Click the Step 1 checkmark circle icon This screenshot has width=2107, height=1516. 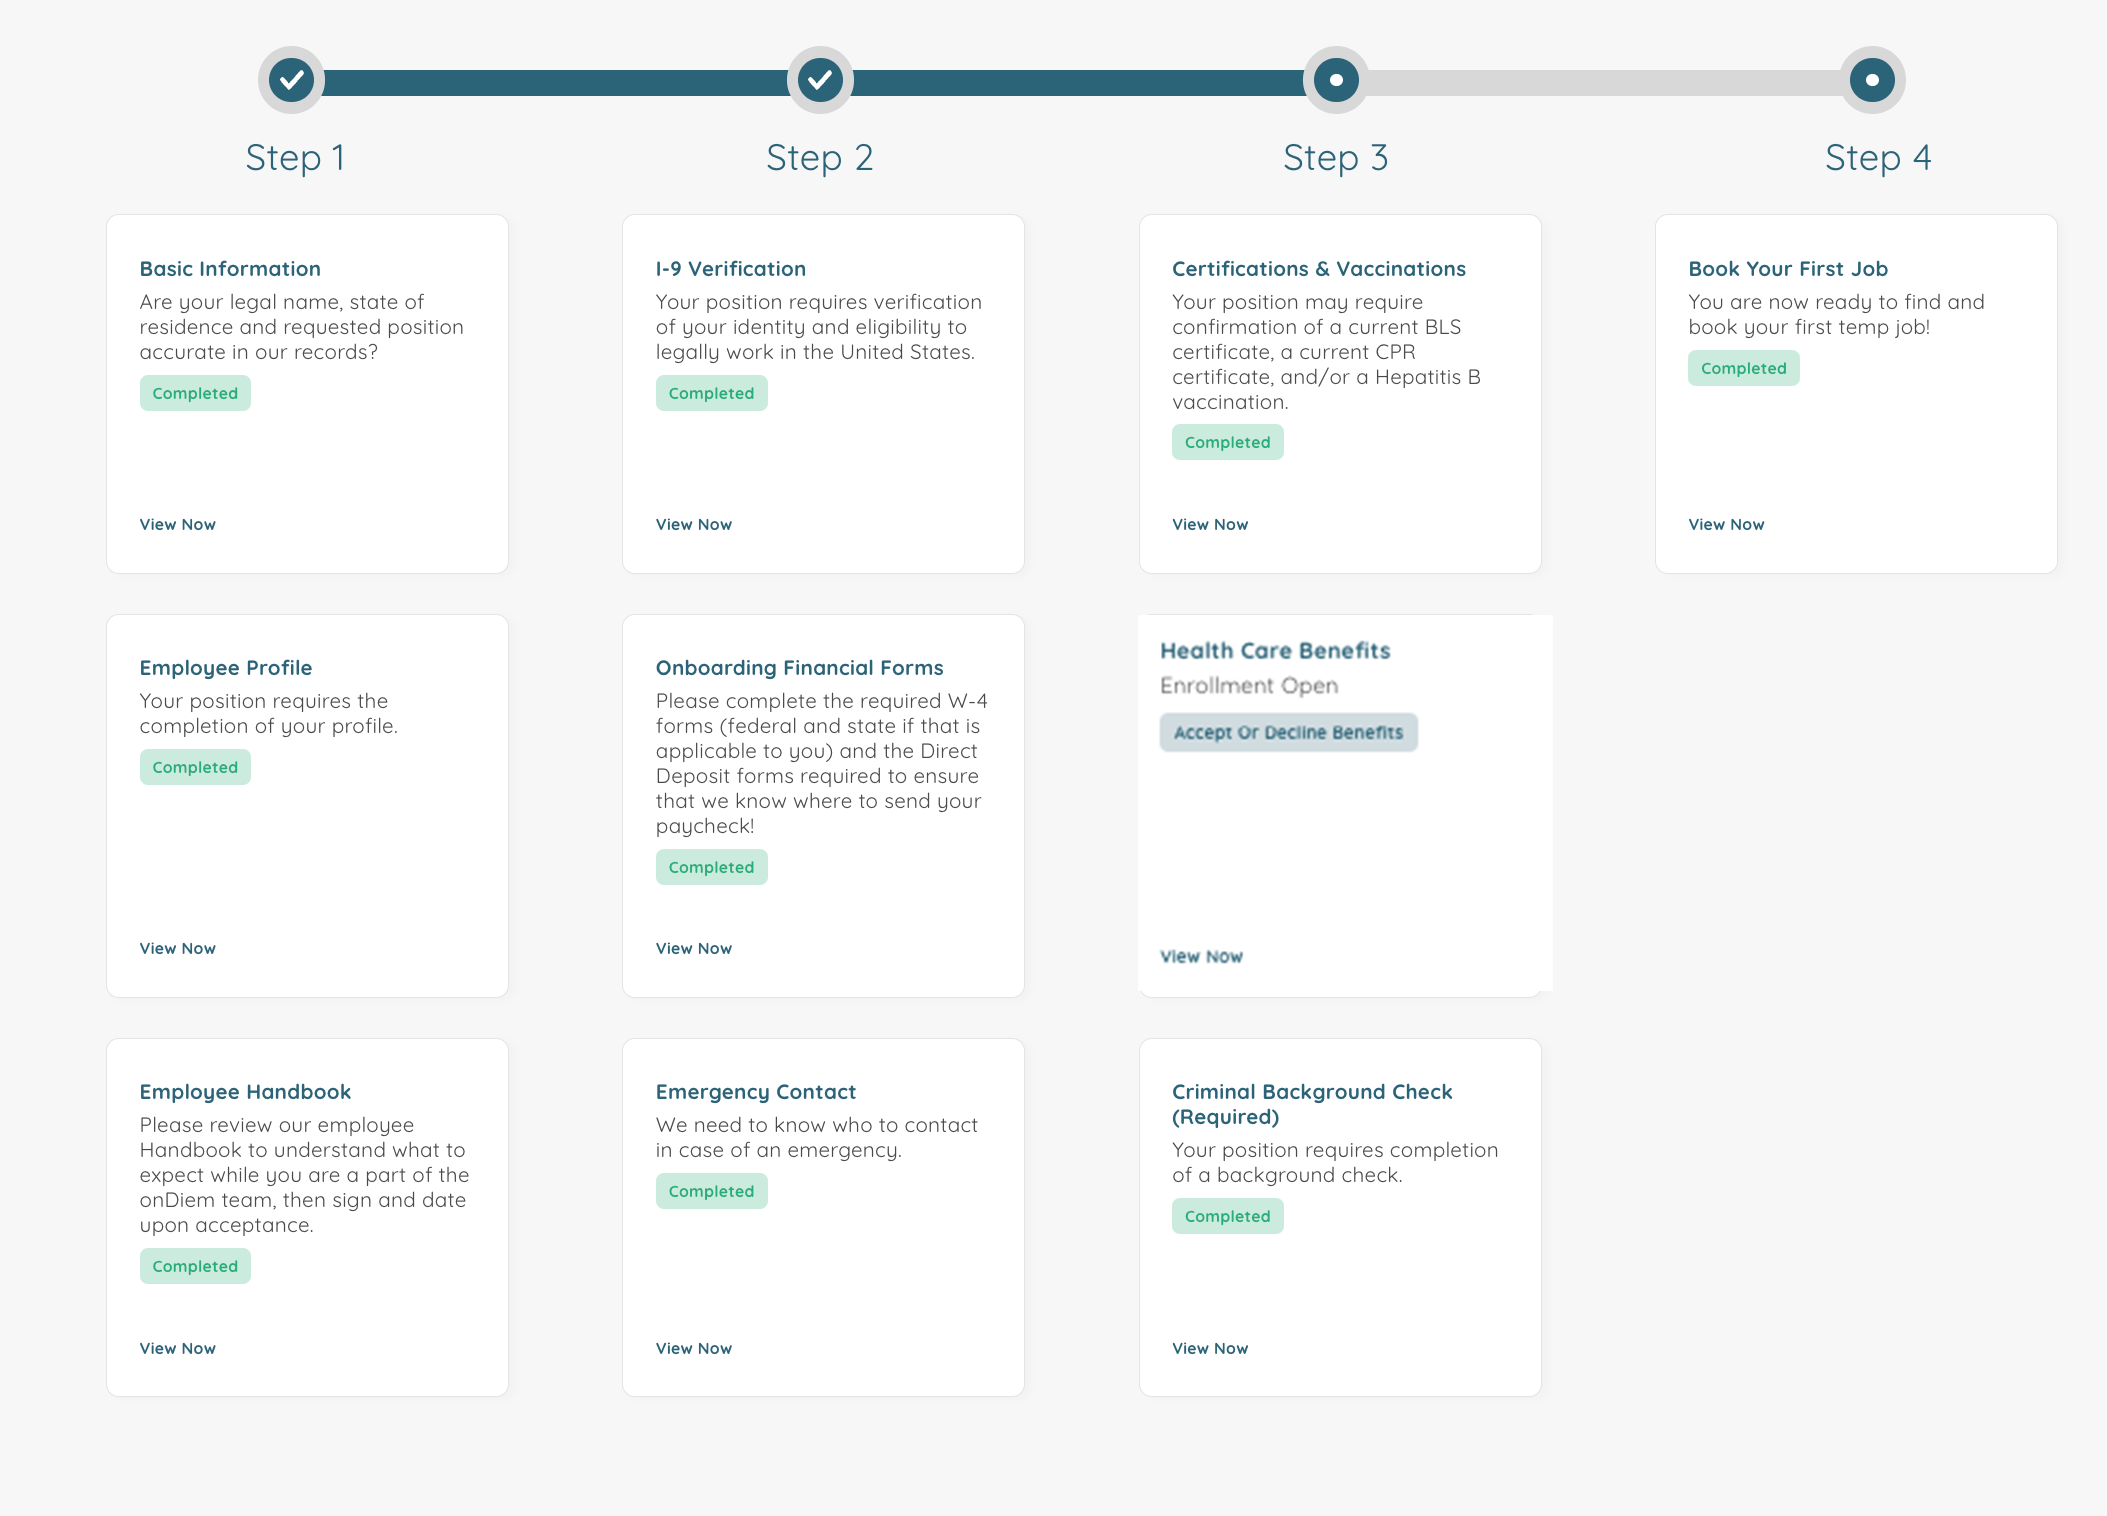tap(291, 80)
